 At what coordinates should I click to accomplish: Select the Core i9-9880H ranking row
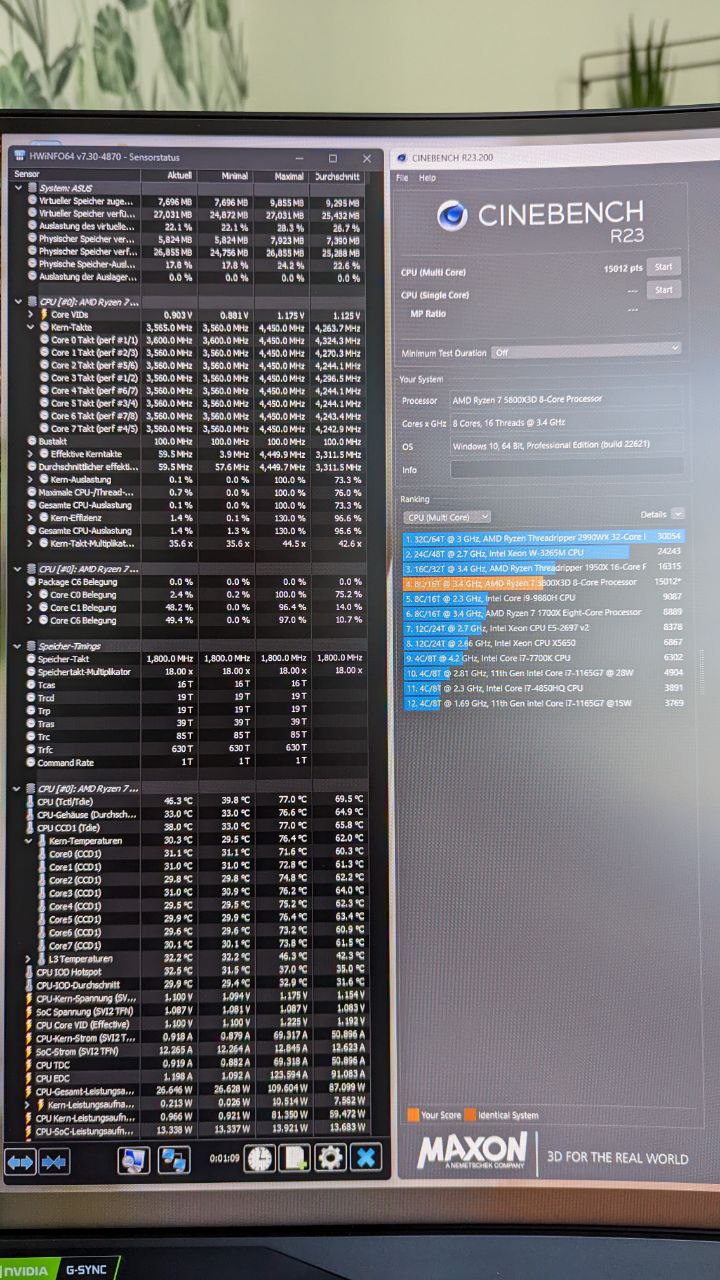(x=544, y=598)
